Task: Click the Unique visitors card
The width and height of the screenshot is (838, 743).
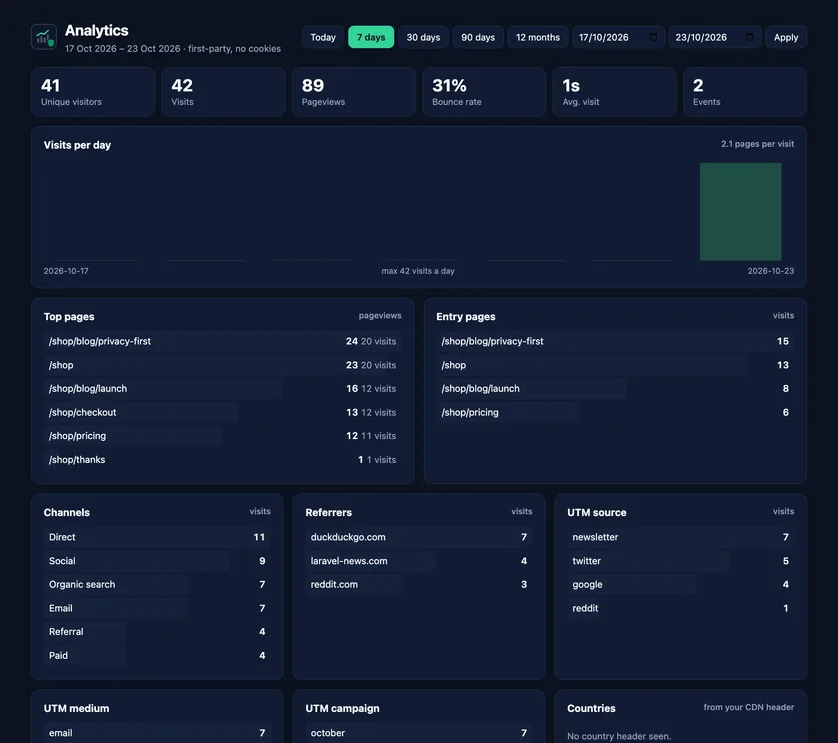Action: coord(93,92)
